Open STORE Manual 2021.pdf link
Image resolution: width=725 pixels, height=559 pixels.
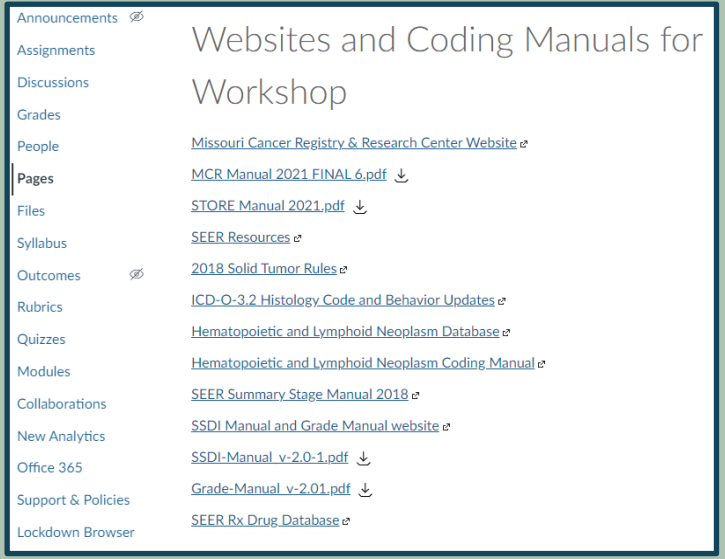click(268, 206)
